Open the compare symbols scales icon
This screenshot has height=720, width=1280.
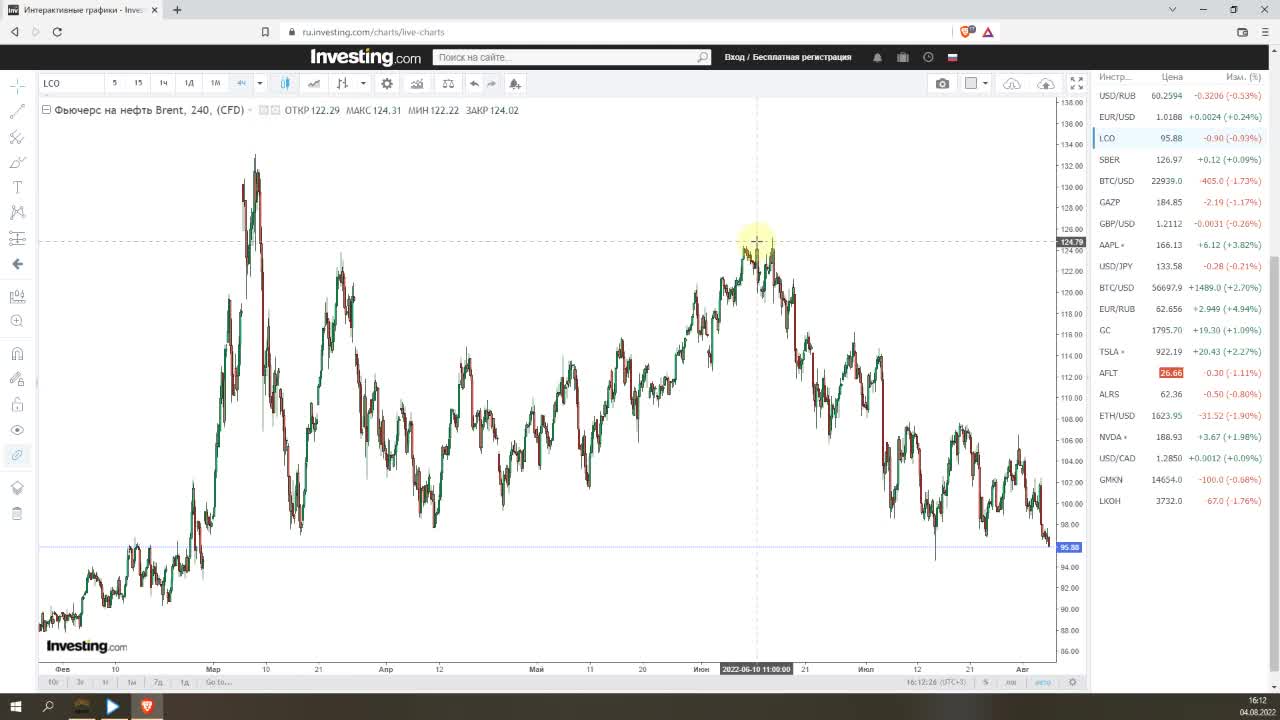point(448,83)
